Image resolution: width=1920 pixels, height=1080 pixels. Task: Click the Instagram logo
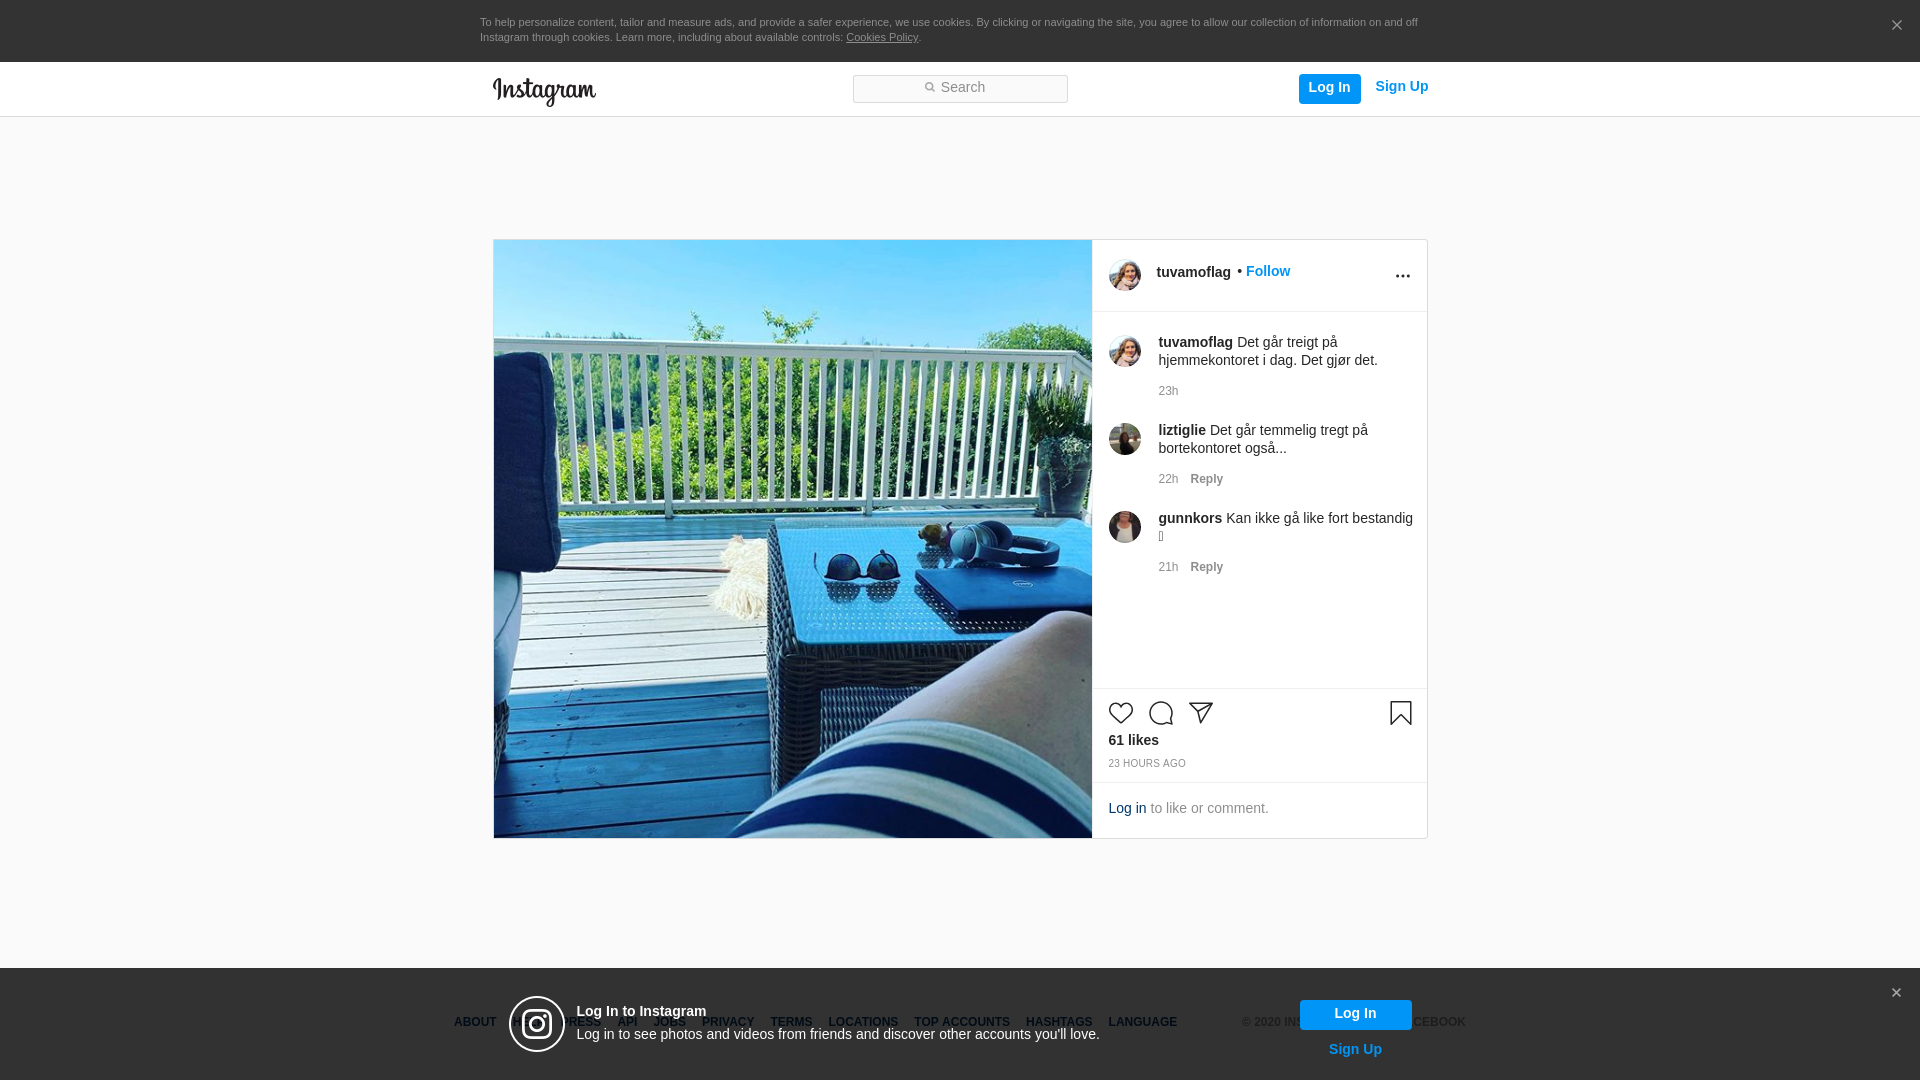544,91
